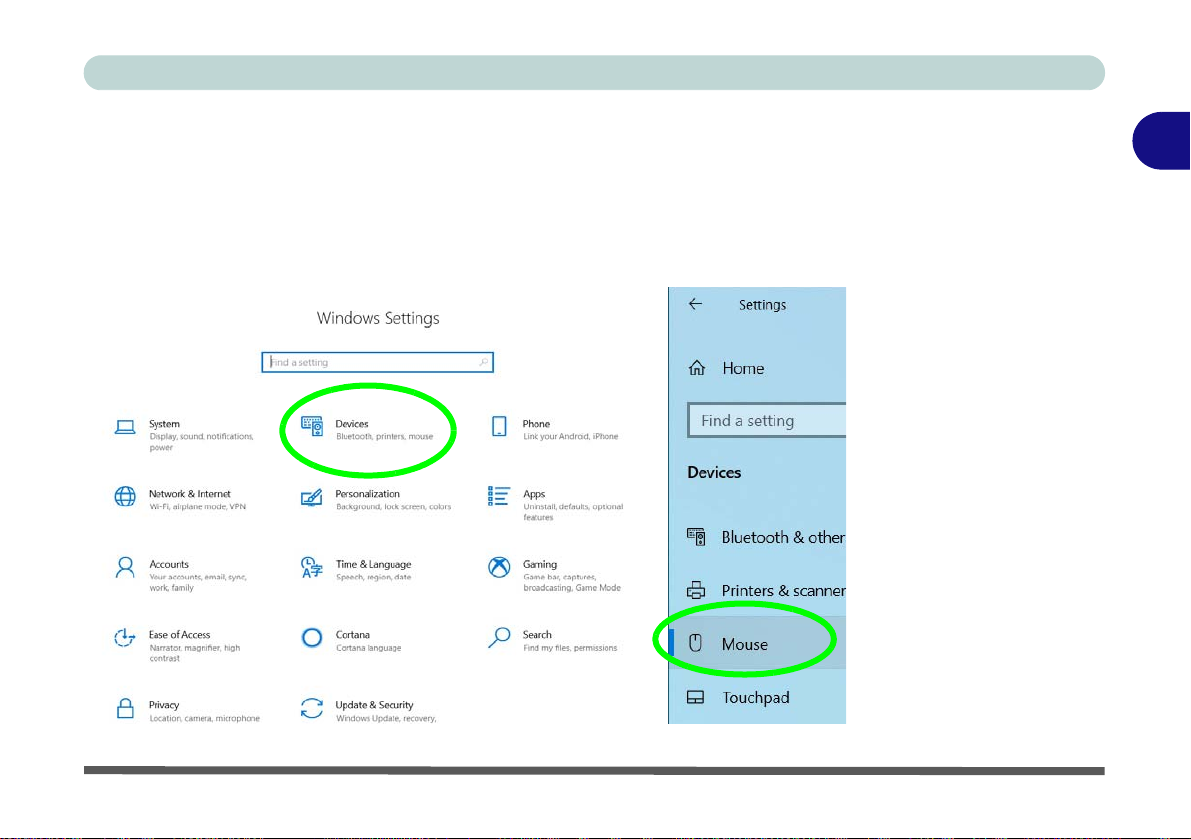This screenshot has width=1191, height=839.
Task: Select Mouse in Devices sidebar
Action: point(758,643)
